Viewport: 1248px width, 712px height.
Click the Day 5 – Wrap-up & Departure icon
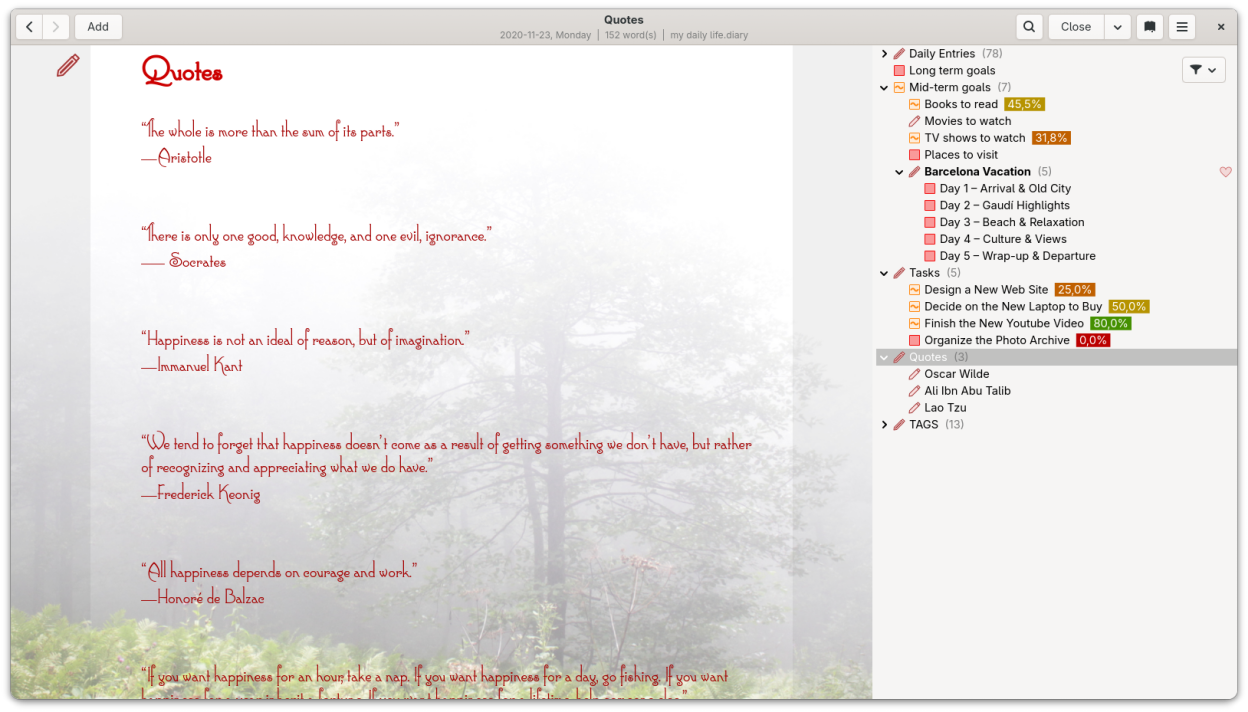(x=930, y=256)
